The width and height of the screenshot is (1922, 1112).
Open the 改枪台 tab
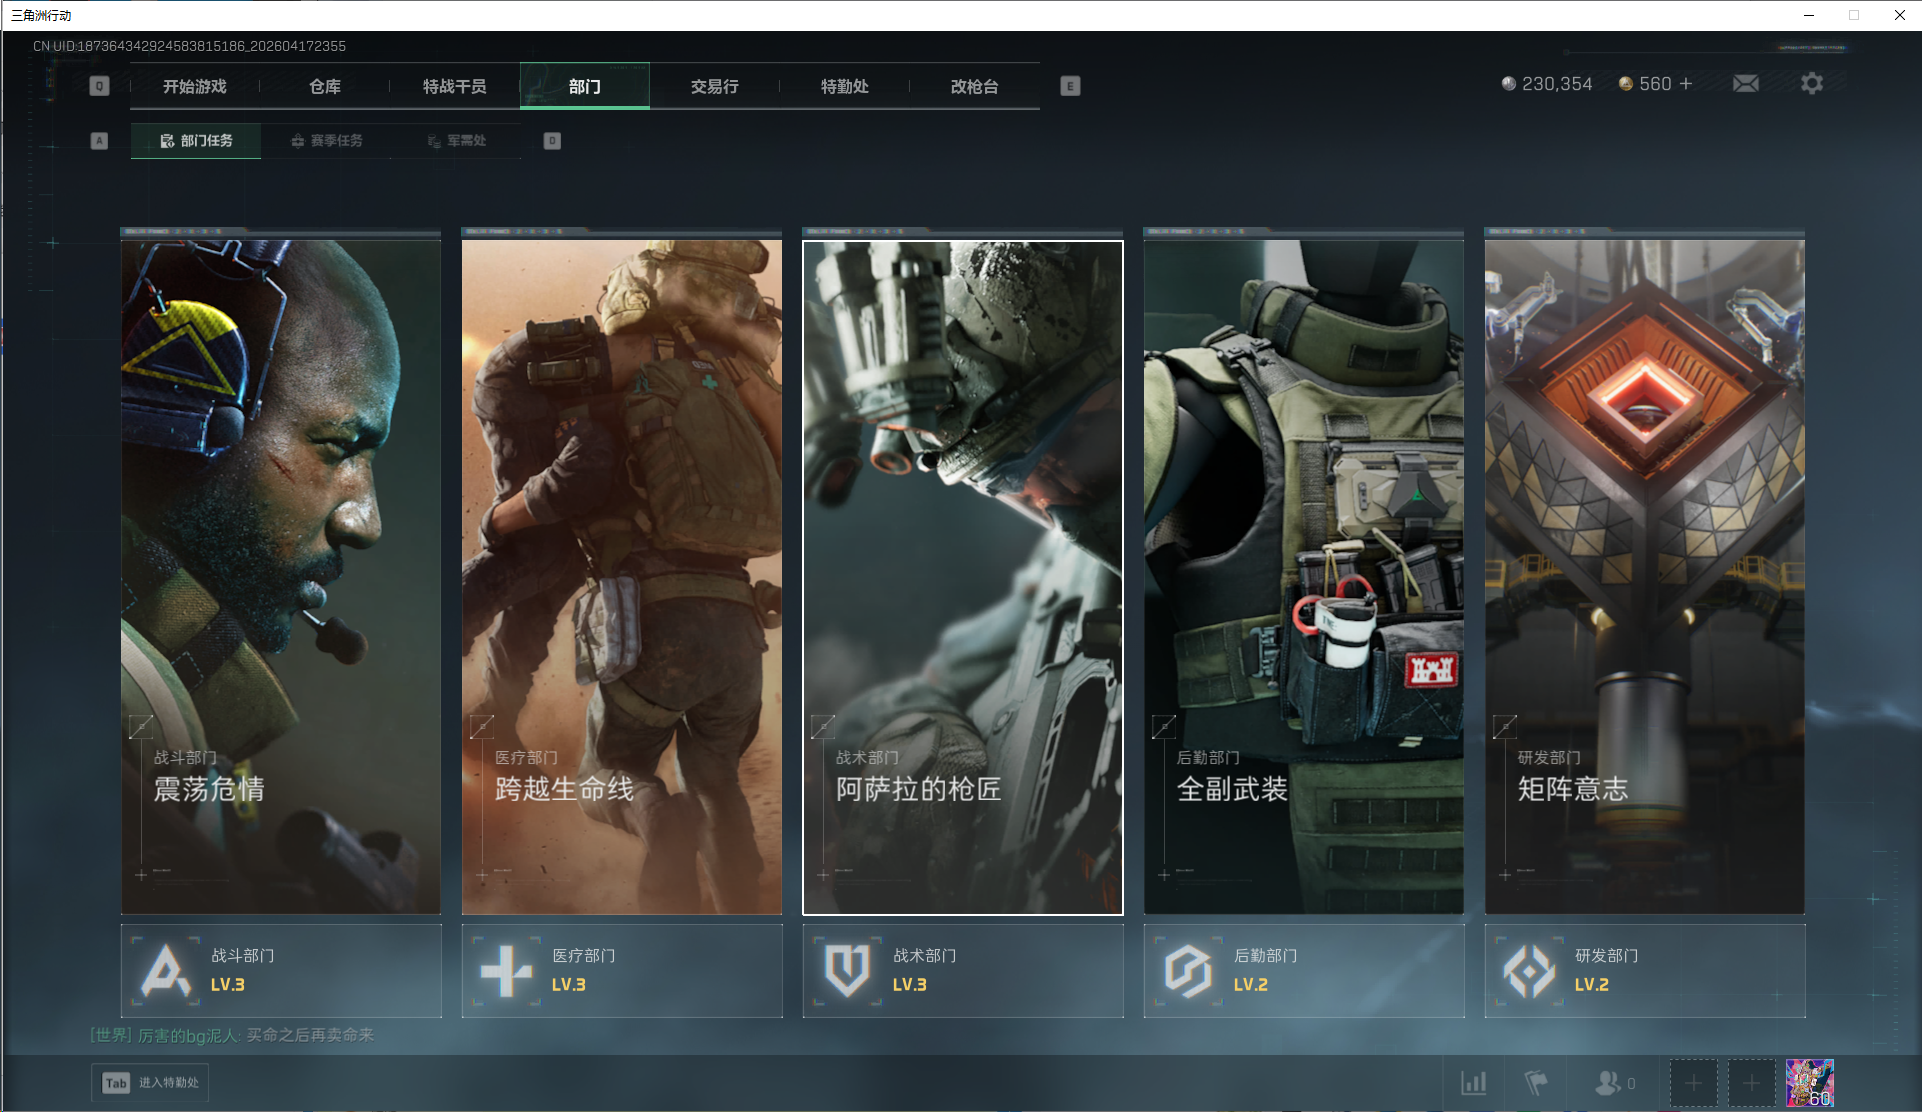point(974,87)
